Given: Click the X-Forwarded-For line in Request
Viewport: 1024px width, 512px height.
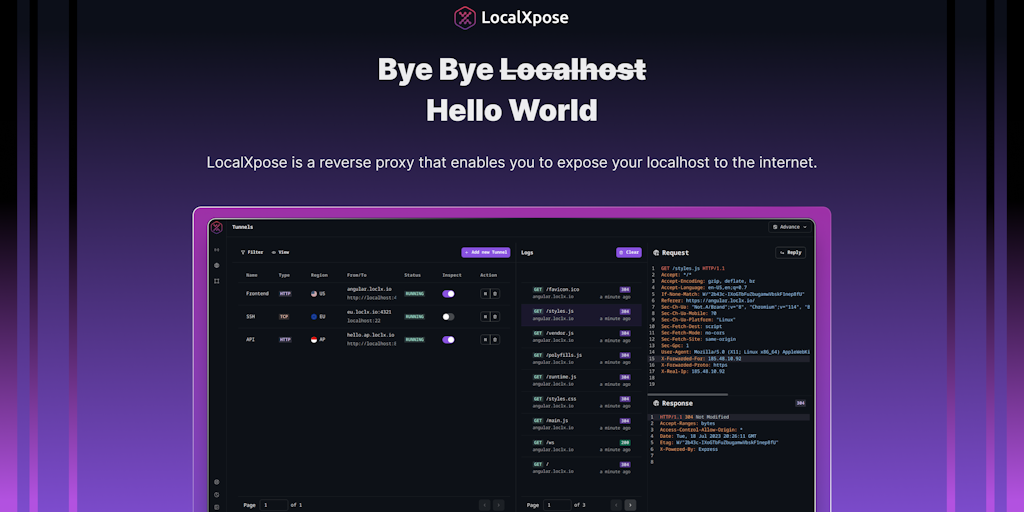Looking at the screenshot, I should 728,359.
